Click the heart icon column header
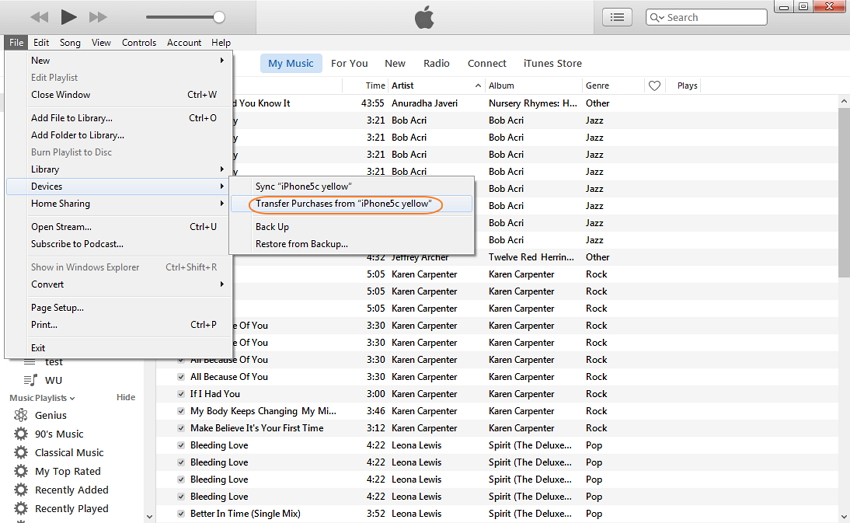Screen dimensions: 850x523 654,86
